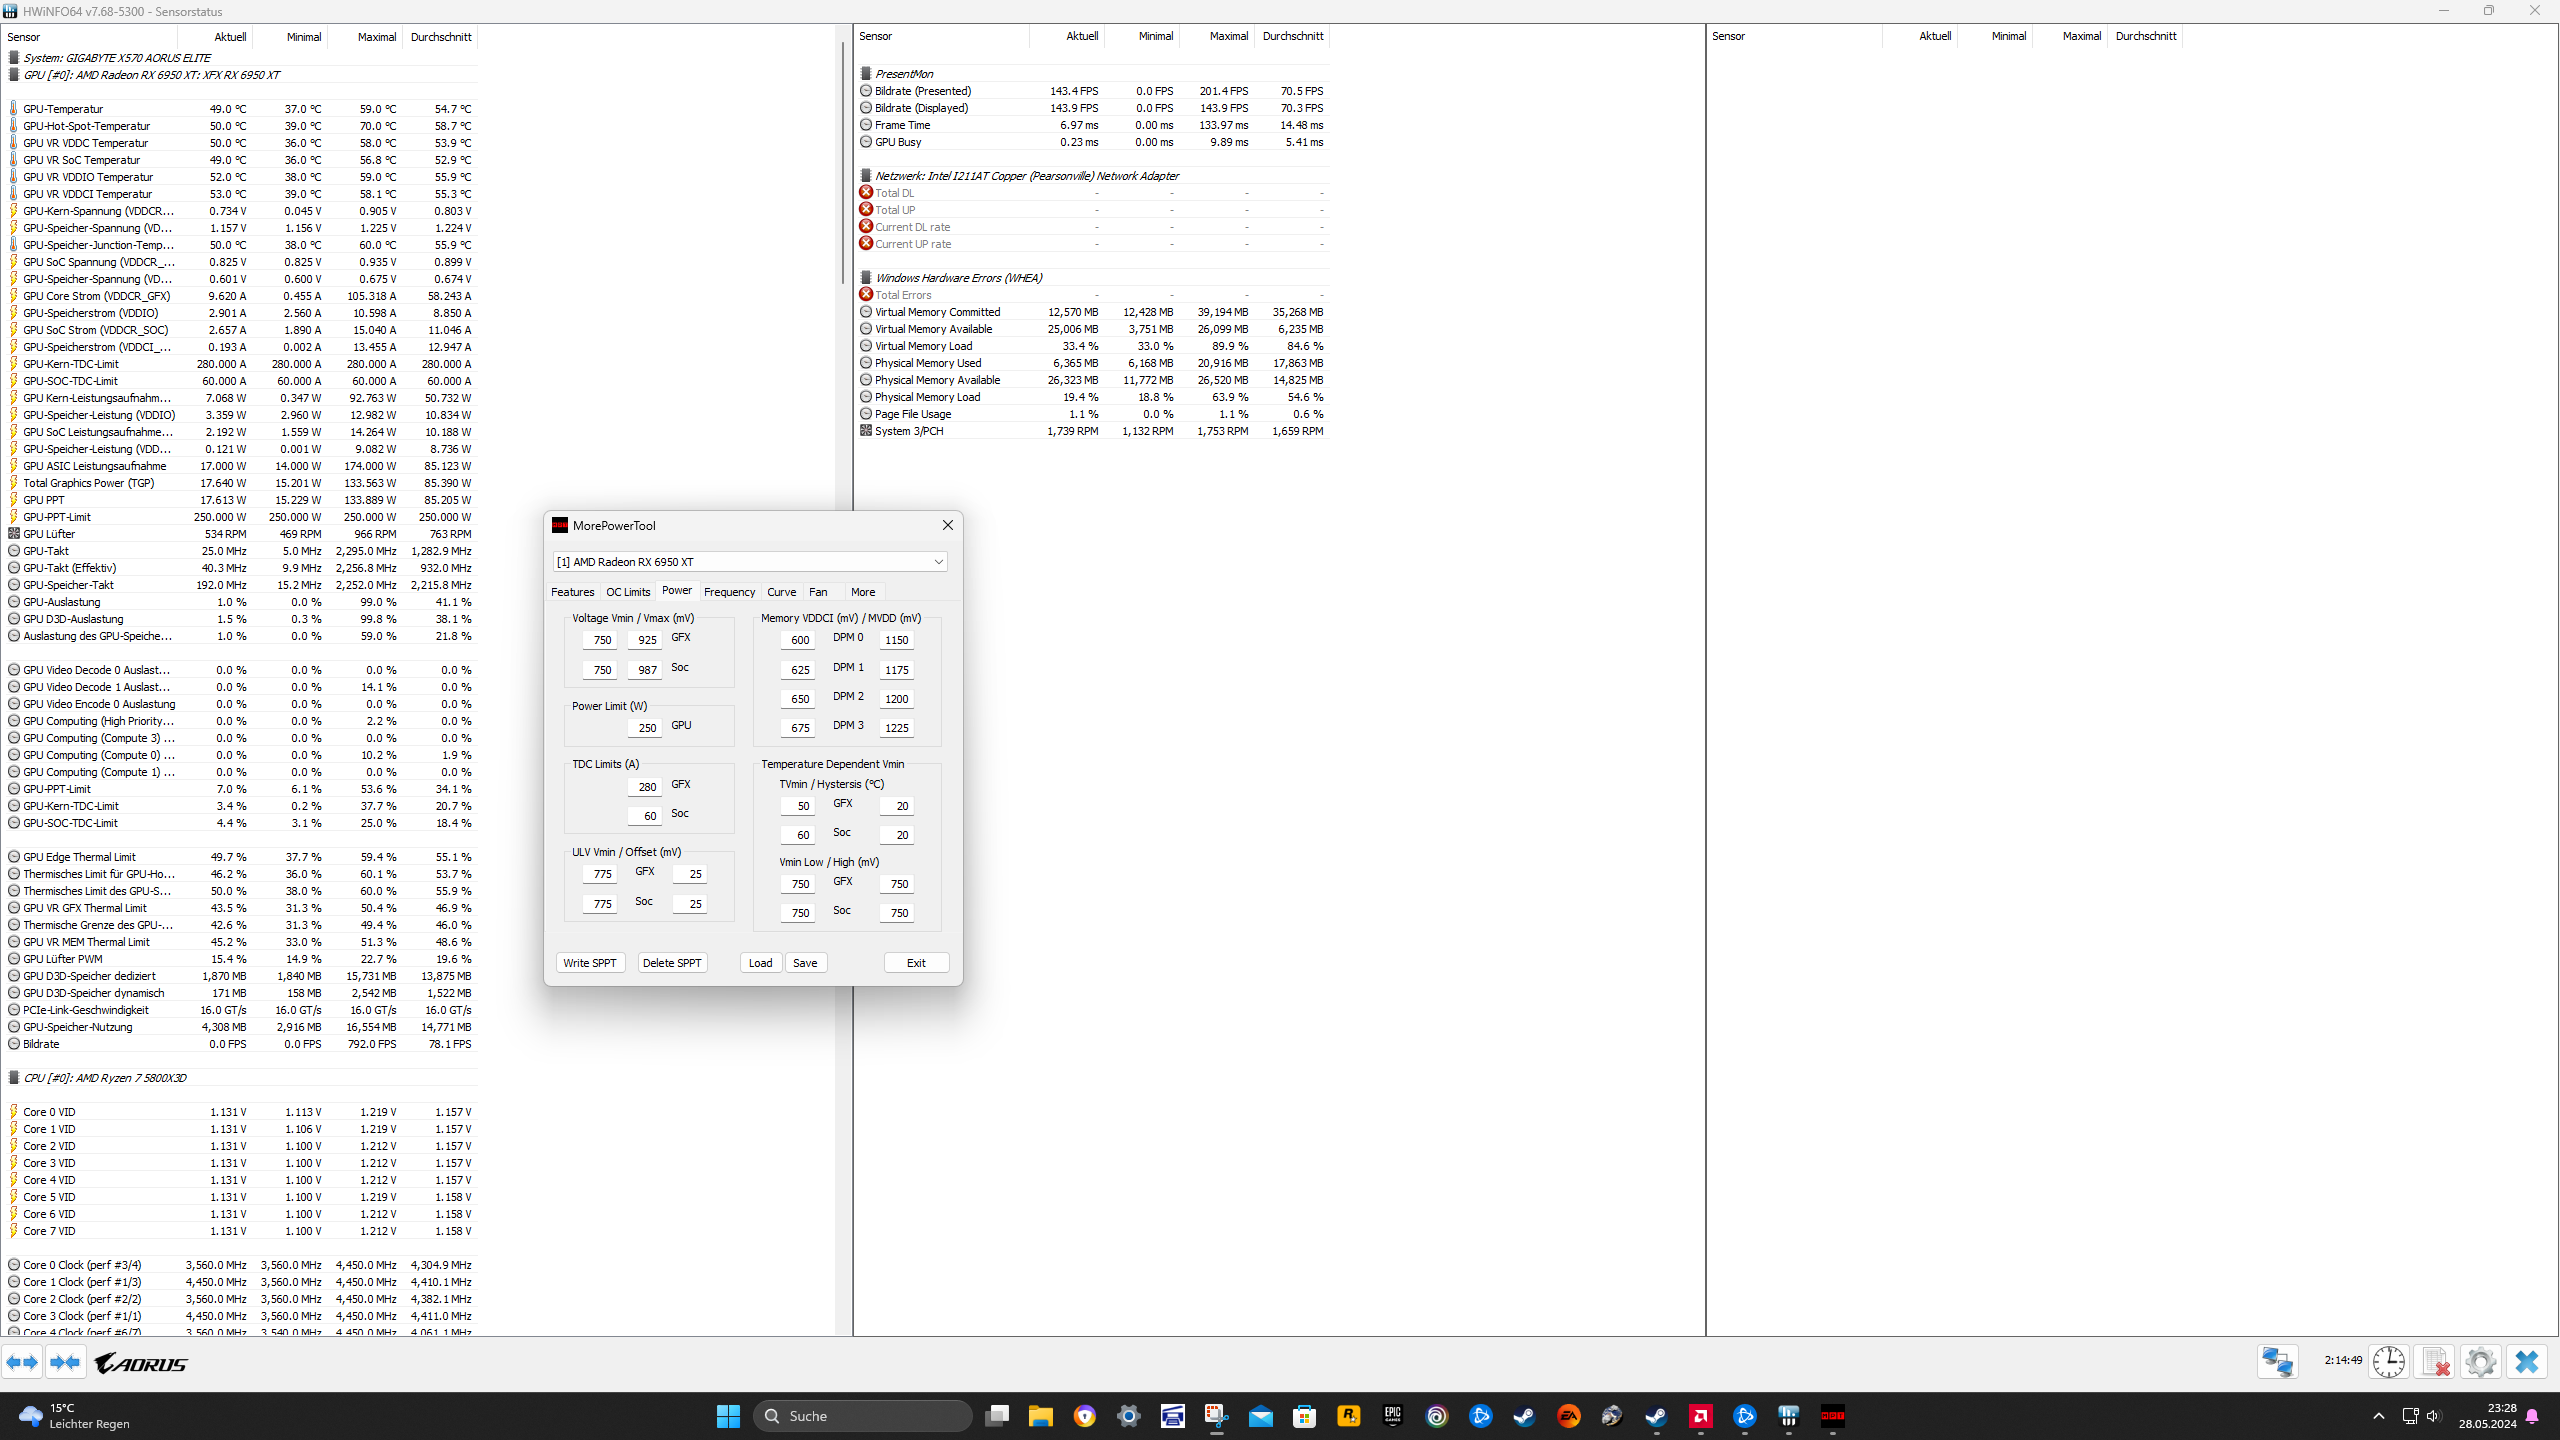Select the Fan tab in MorePowerTool

(818, 592)
